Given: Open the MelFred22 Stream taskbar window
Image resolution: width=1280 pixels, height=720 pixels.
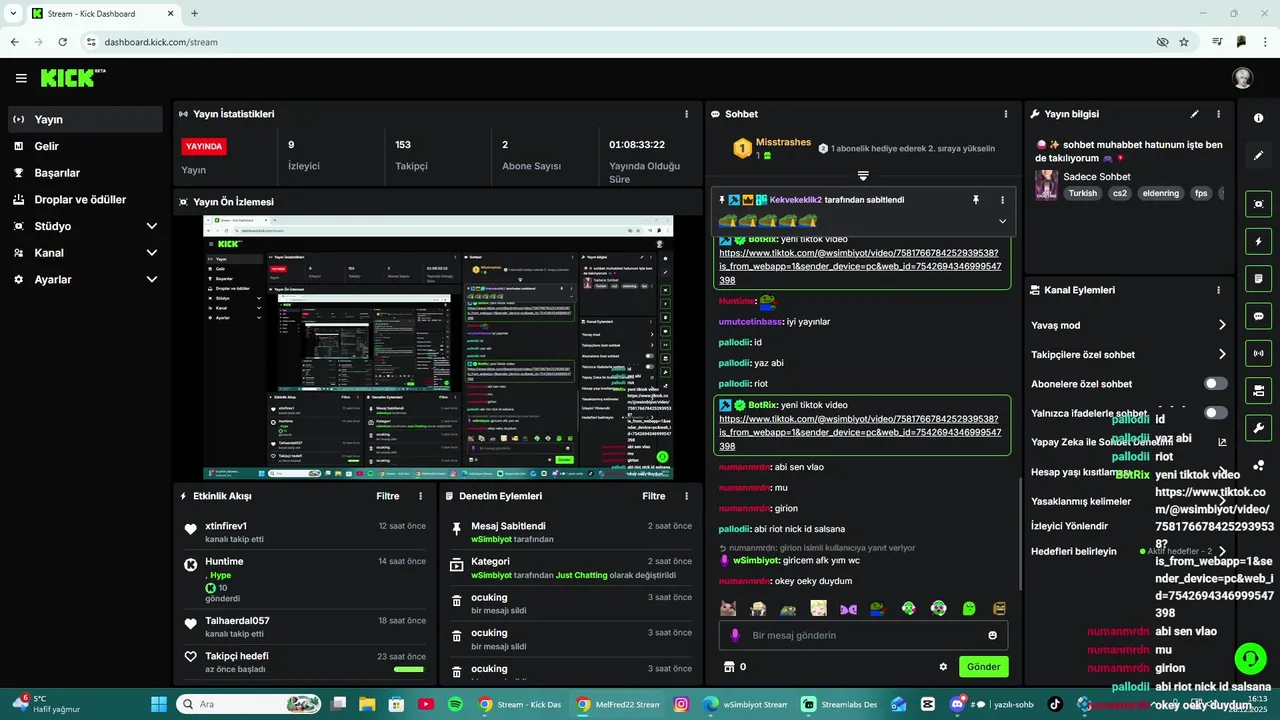Looking at the screenshot, I should (x=619, y=704).
